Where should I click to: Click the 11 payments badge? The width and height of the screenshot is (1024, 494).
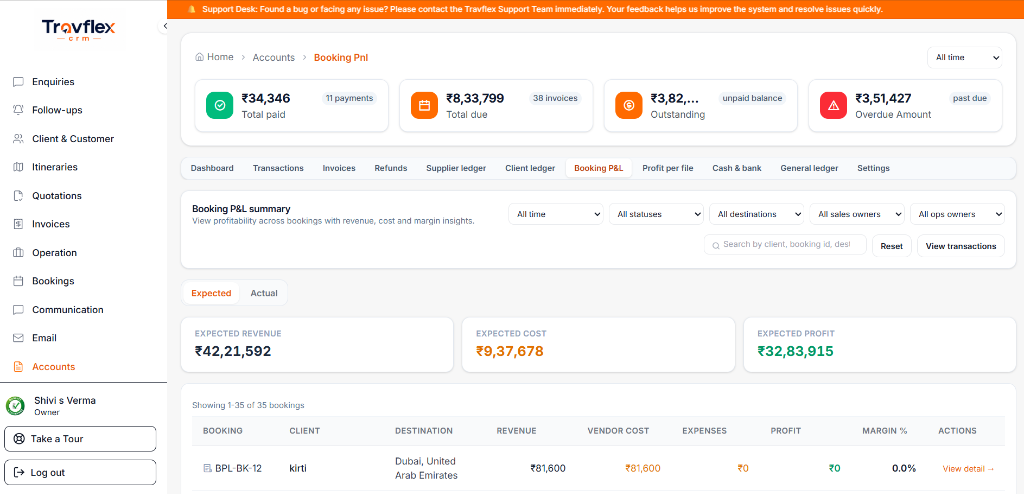point(349,98)
